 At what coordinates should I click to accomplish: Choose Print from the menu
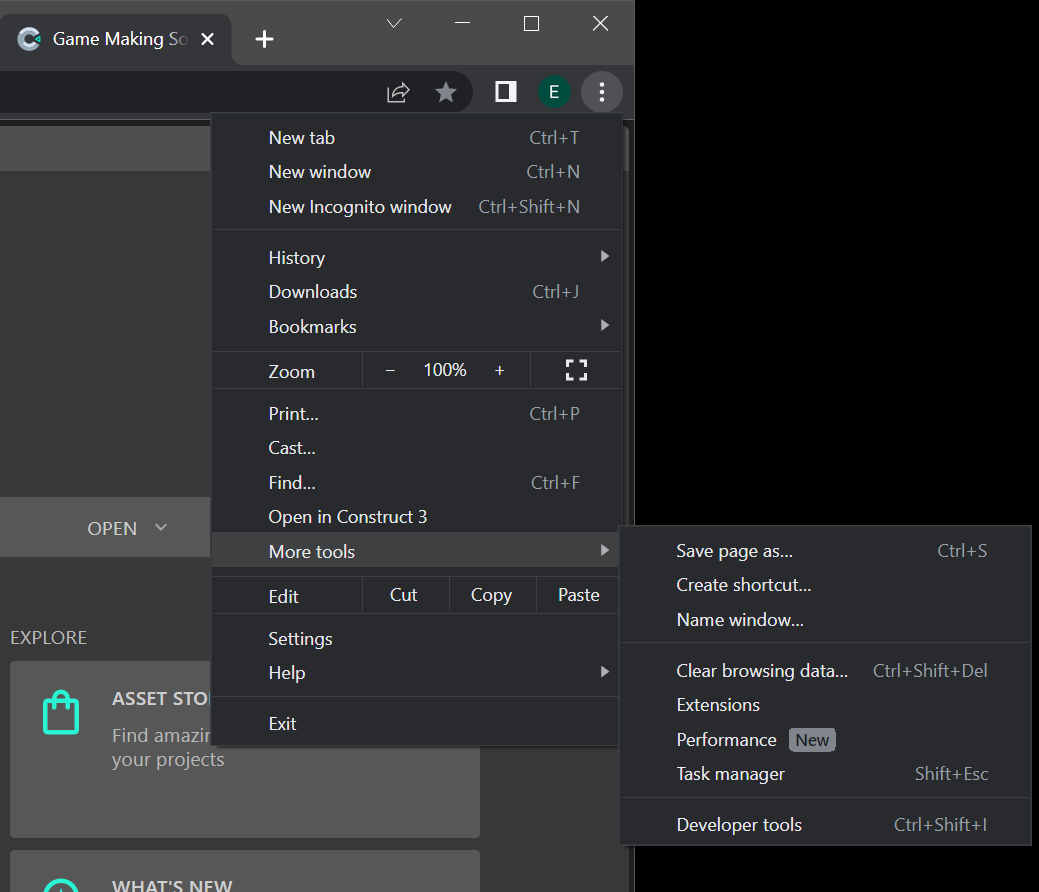(x=417, y=414)
